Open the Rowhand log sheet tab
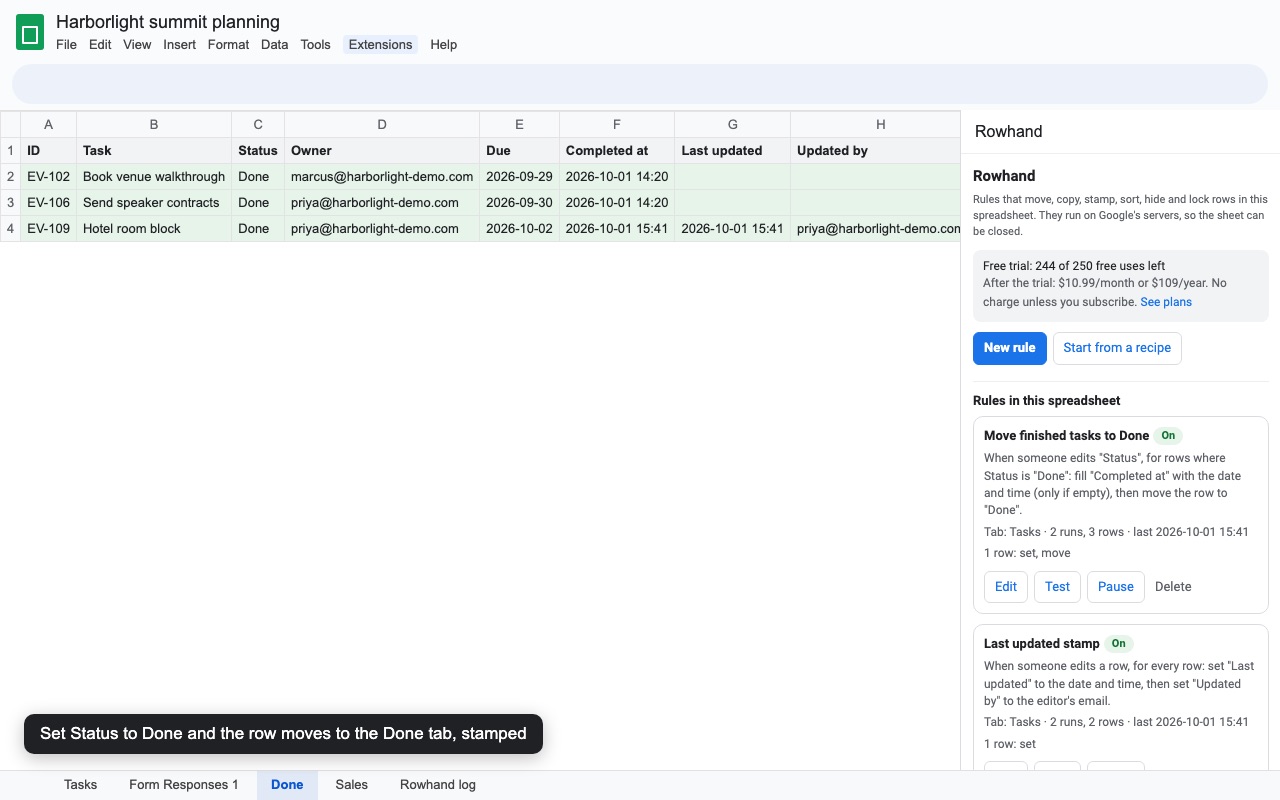 pyautogui.click(x=438, y=785)
